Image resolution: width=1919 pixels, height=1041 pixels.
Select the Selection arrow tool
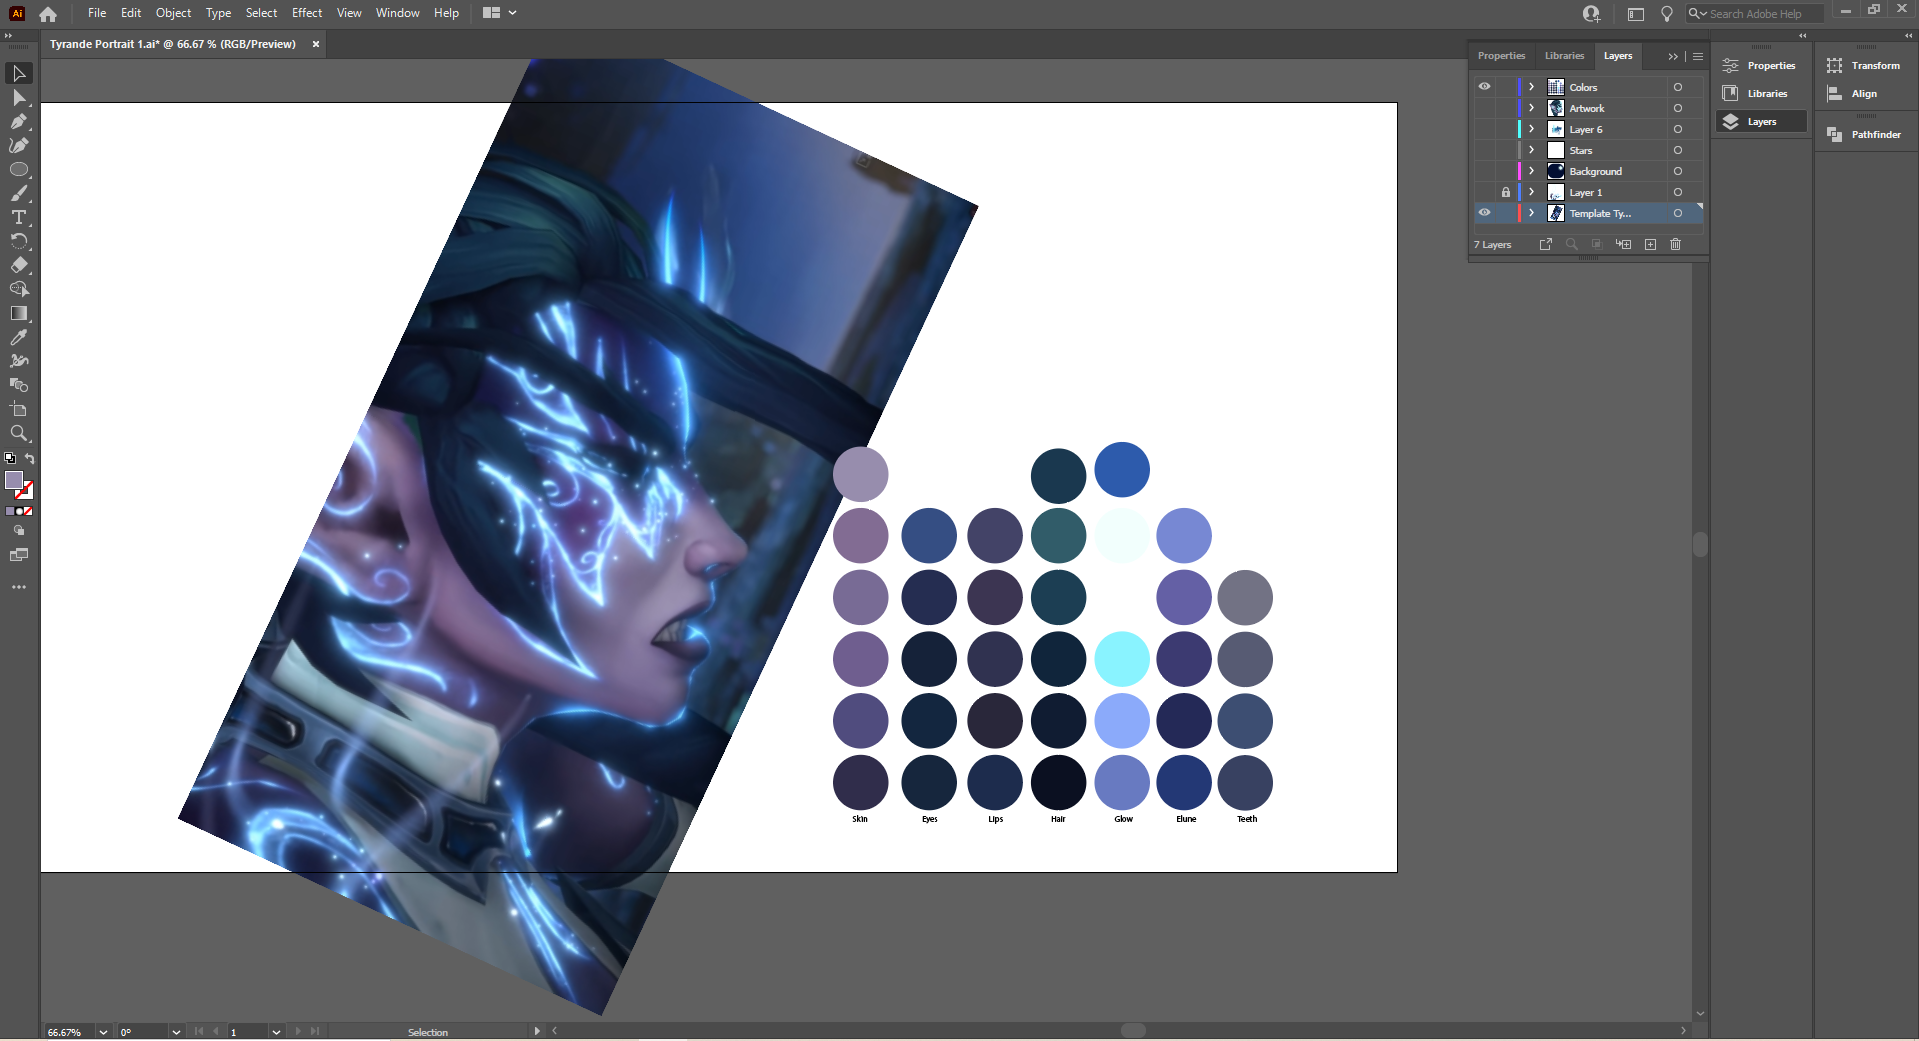click(x=19, y=74)
